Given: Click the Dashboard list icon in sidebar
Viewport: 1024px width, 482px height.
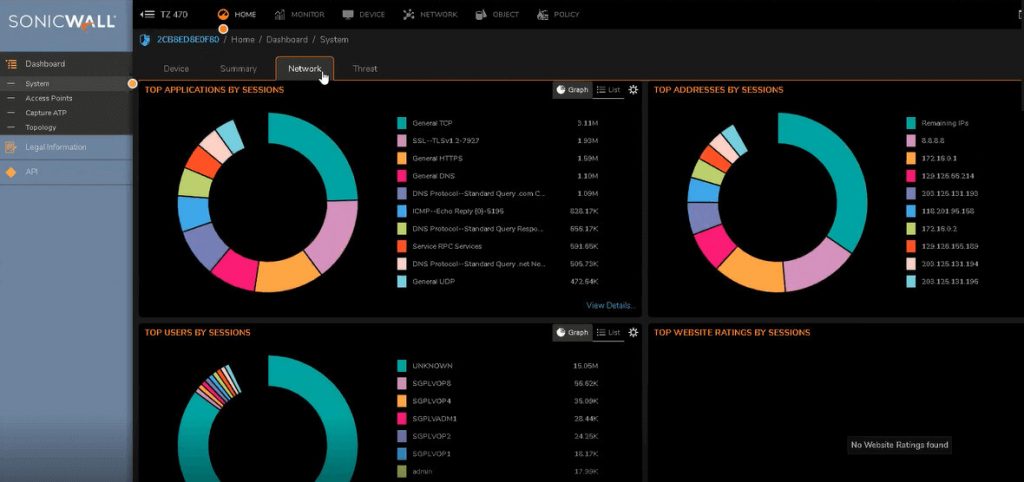Looking at the screenshot, I should click(x=10, y=64).
